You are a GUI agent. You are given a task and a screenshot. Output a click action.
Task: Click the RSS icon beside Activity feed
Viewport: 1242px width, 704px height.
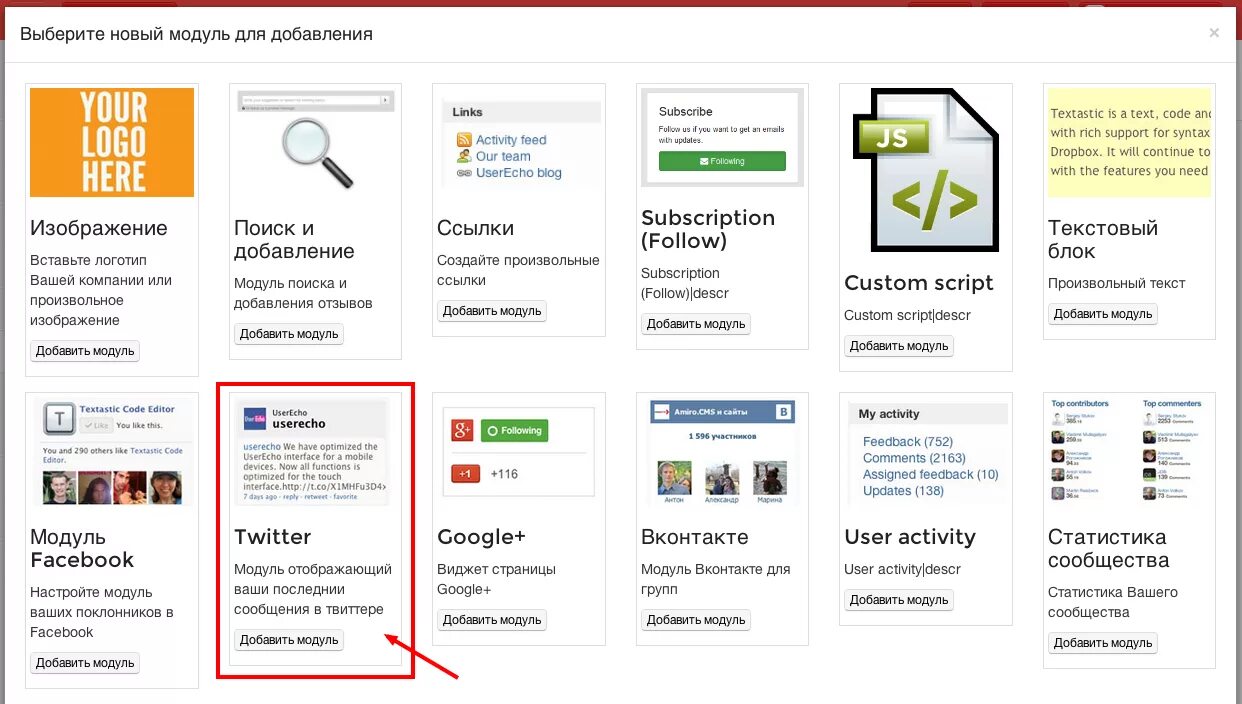pyautogui.click(x=464, y=140)
